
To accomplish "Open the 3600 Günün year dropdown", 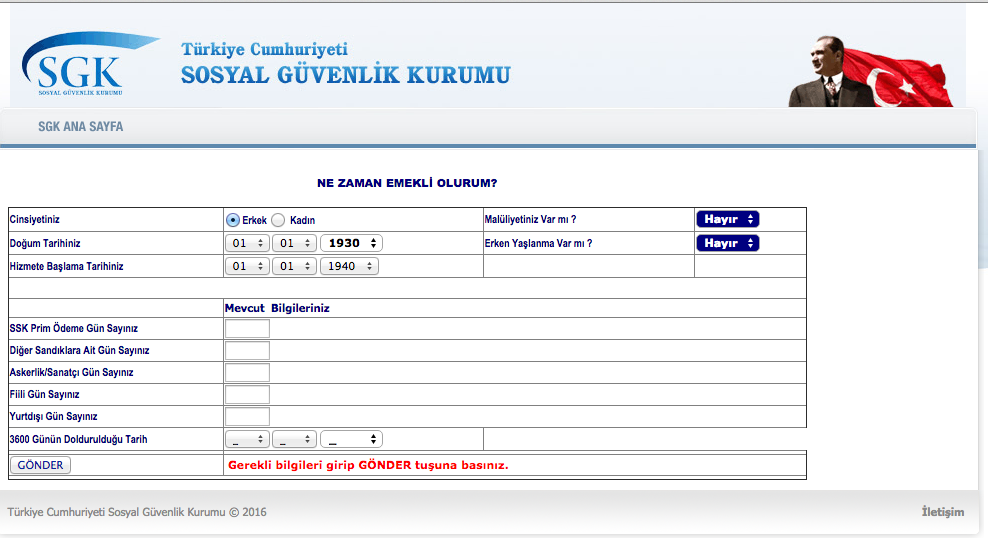I will point(351,439).
